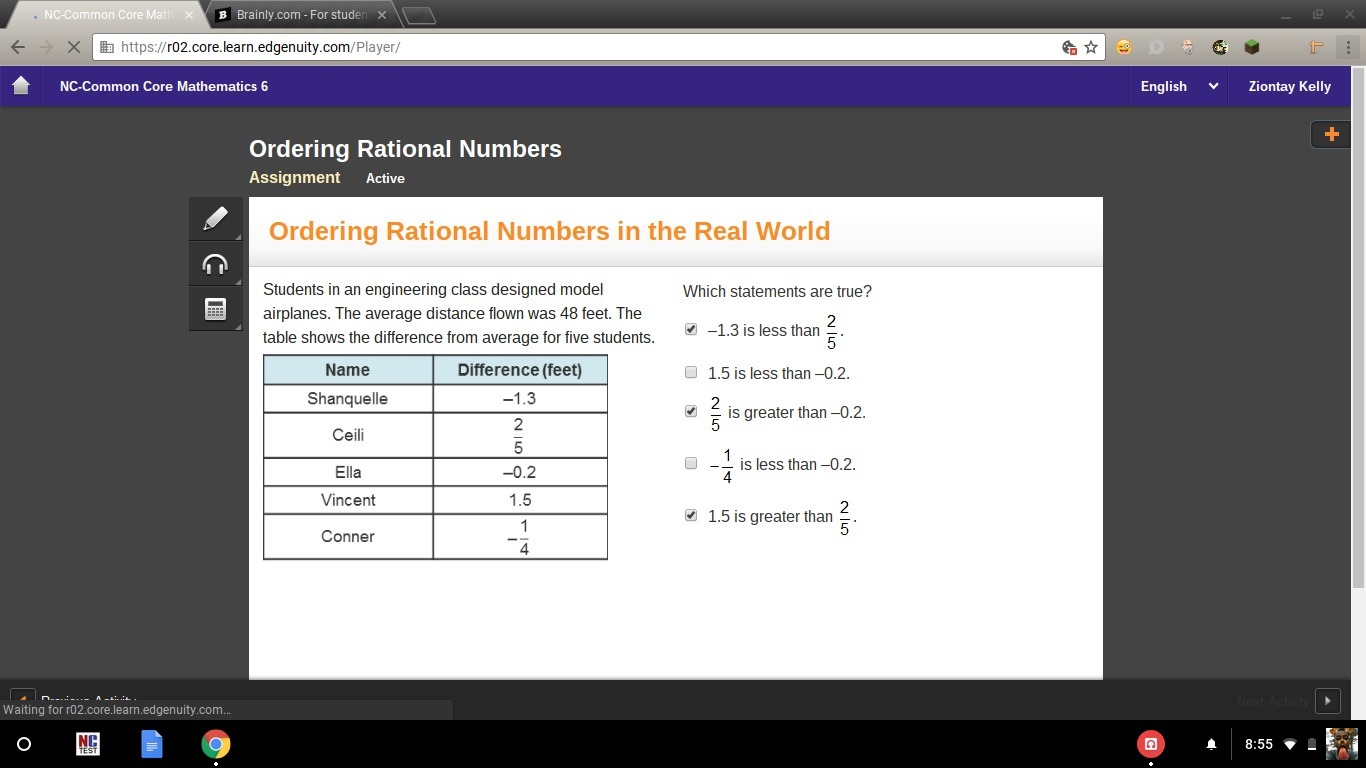Viewport: 1366px width, 768px height.
Task: Check "–1/4 is less than –0.2" checkbox
Action: coord(691,463)
